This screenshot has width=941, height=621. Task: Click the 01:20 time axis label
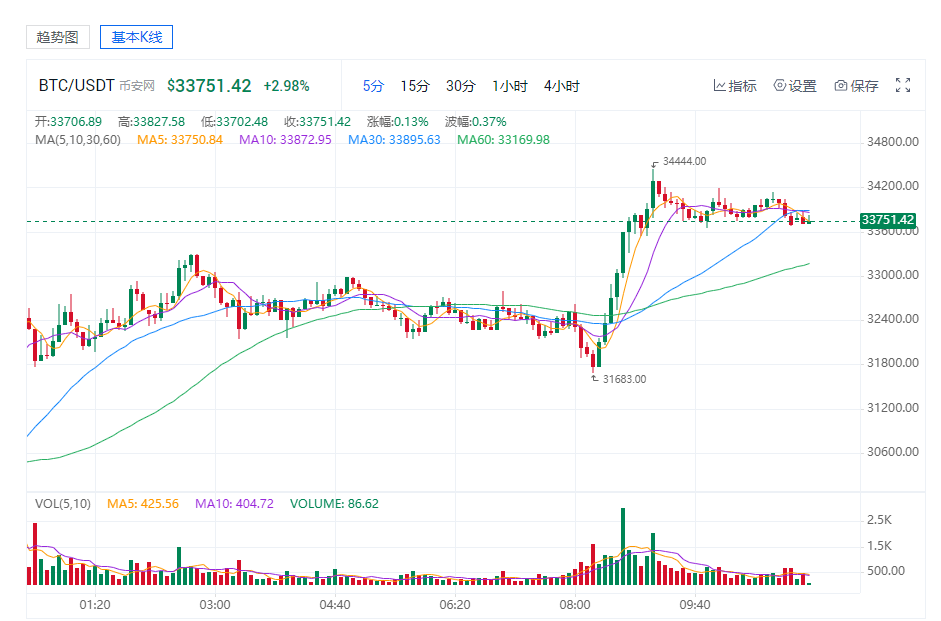tap(95, 604)
